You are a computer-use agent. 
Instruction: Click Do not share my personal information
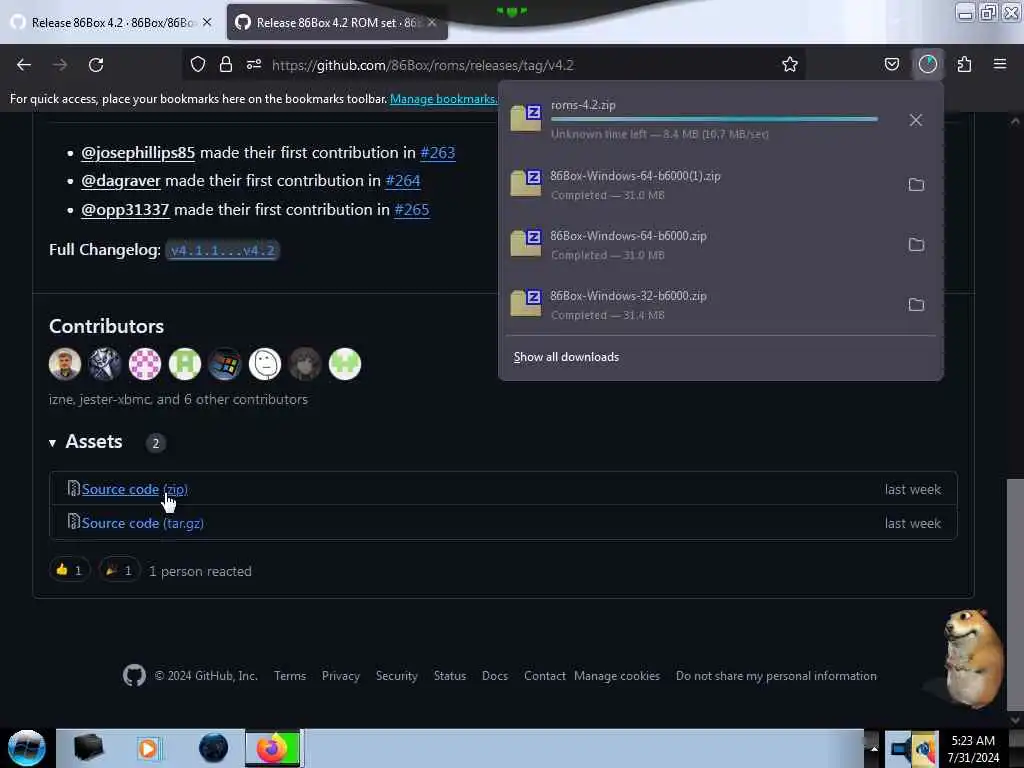click(776, 676)
